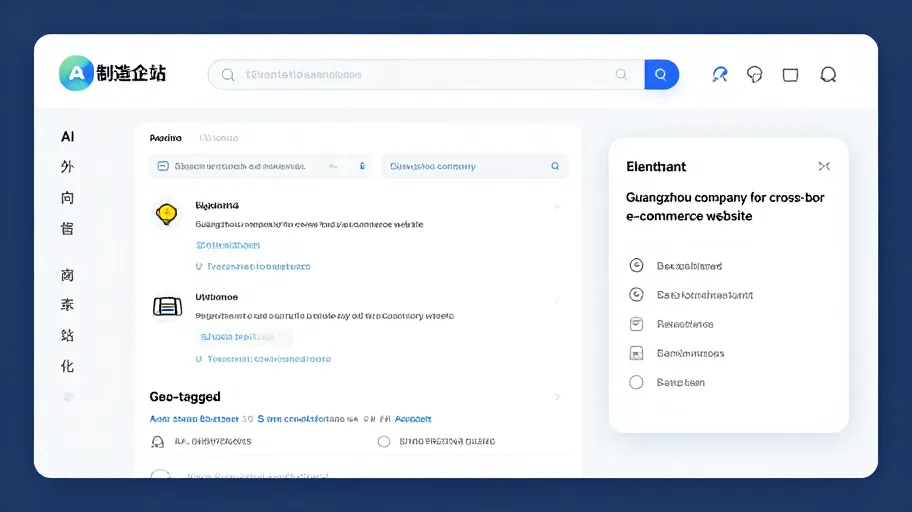This screenshot has height=512, width=912.
Task: Select the first option label in the Elenthant panel
Action: [x=689, y=266]
